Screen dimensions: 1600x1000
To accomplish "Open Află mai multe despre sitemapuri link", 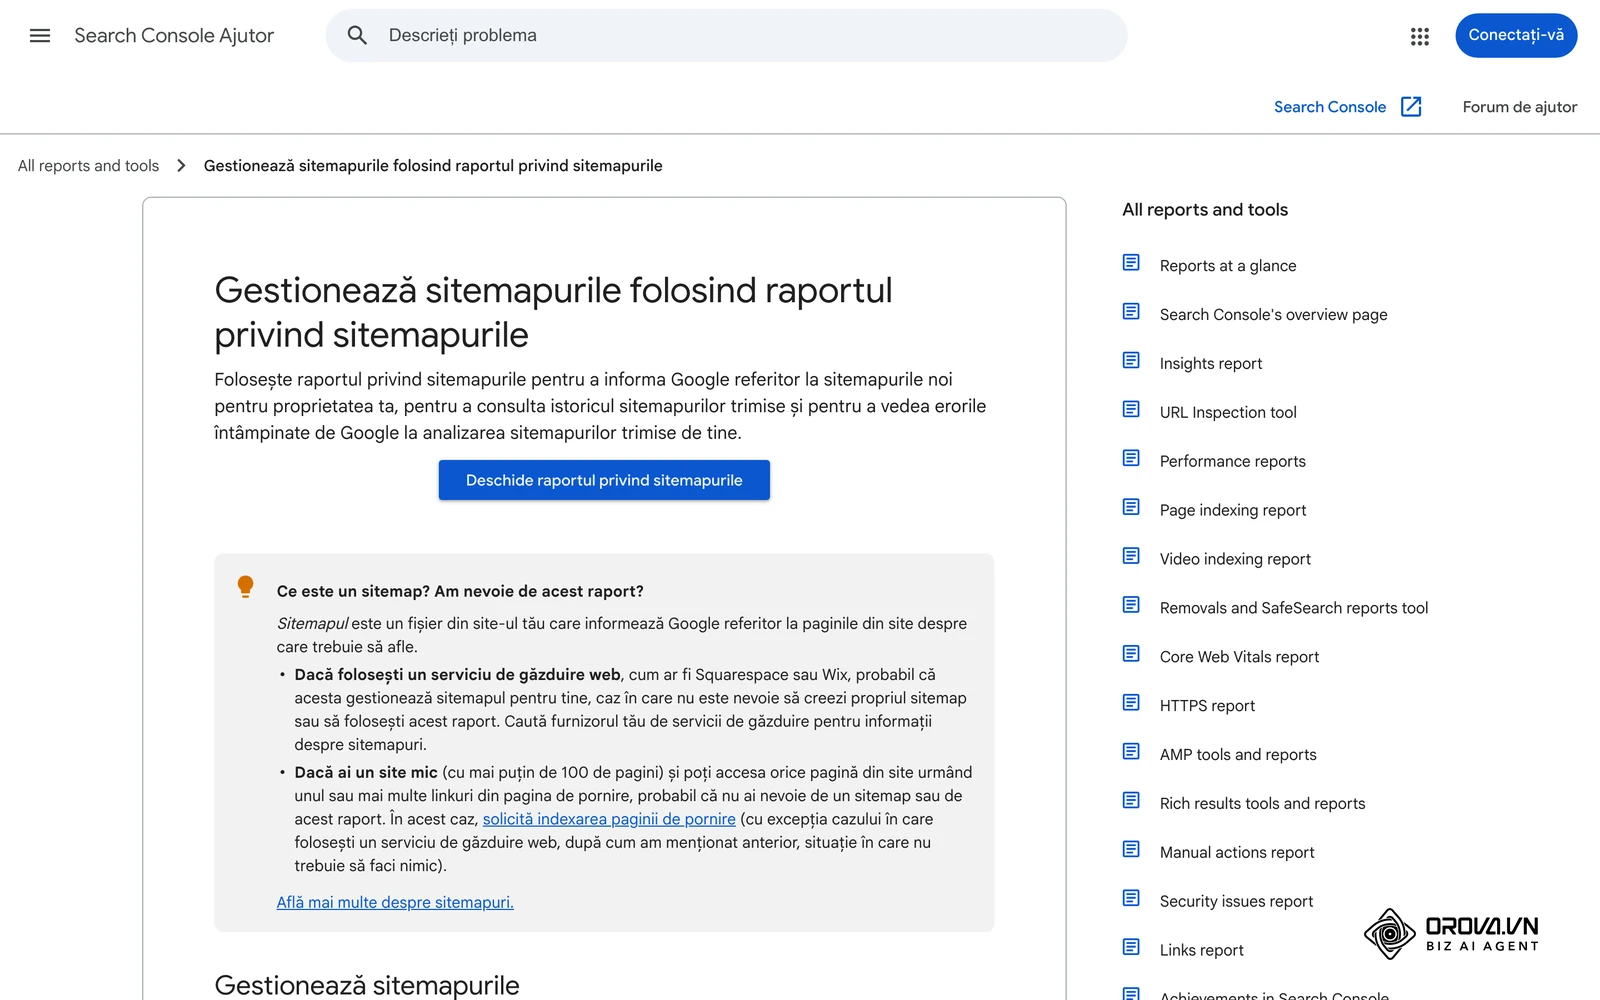I will coord(395,902).
